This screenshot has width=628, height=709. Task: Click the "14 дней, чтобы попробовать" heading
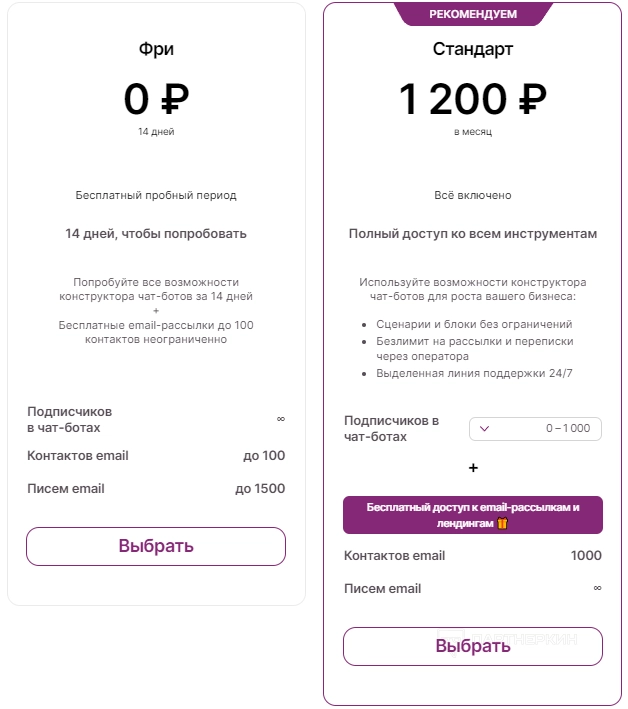point(156,234)
